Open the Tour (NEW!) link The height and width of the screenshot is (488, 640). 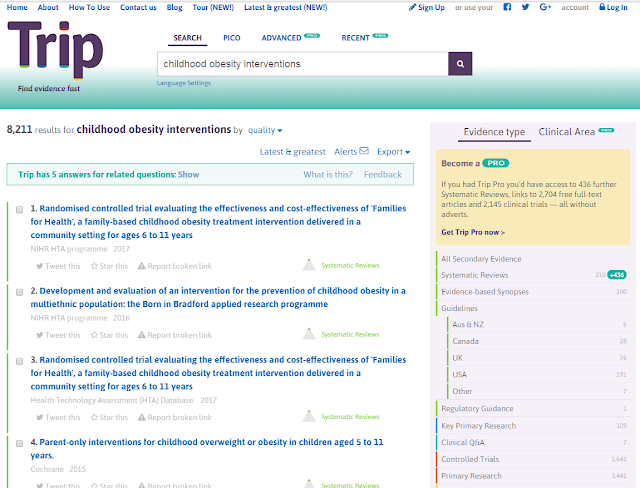click(x=213, y=7)
